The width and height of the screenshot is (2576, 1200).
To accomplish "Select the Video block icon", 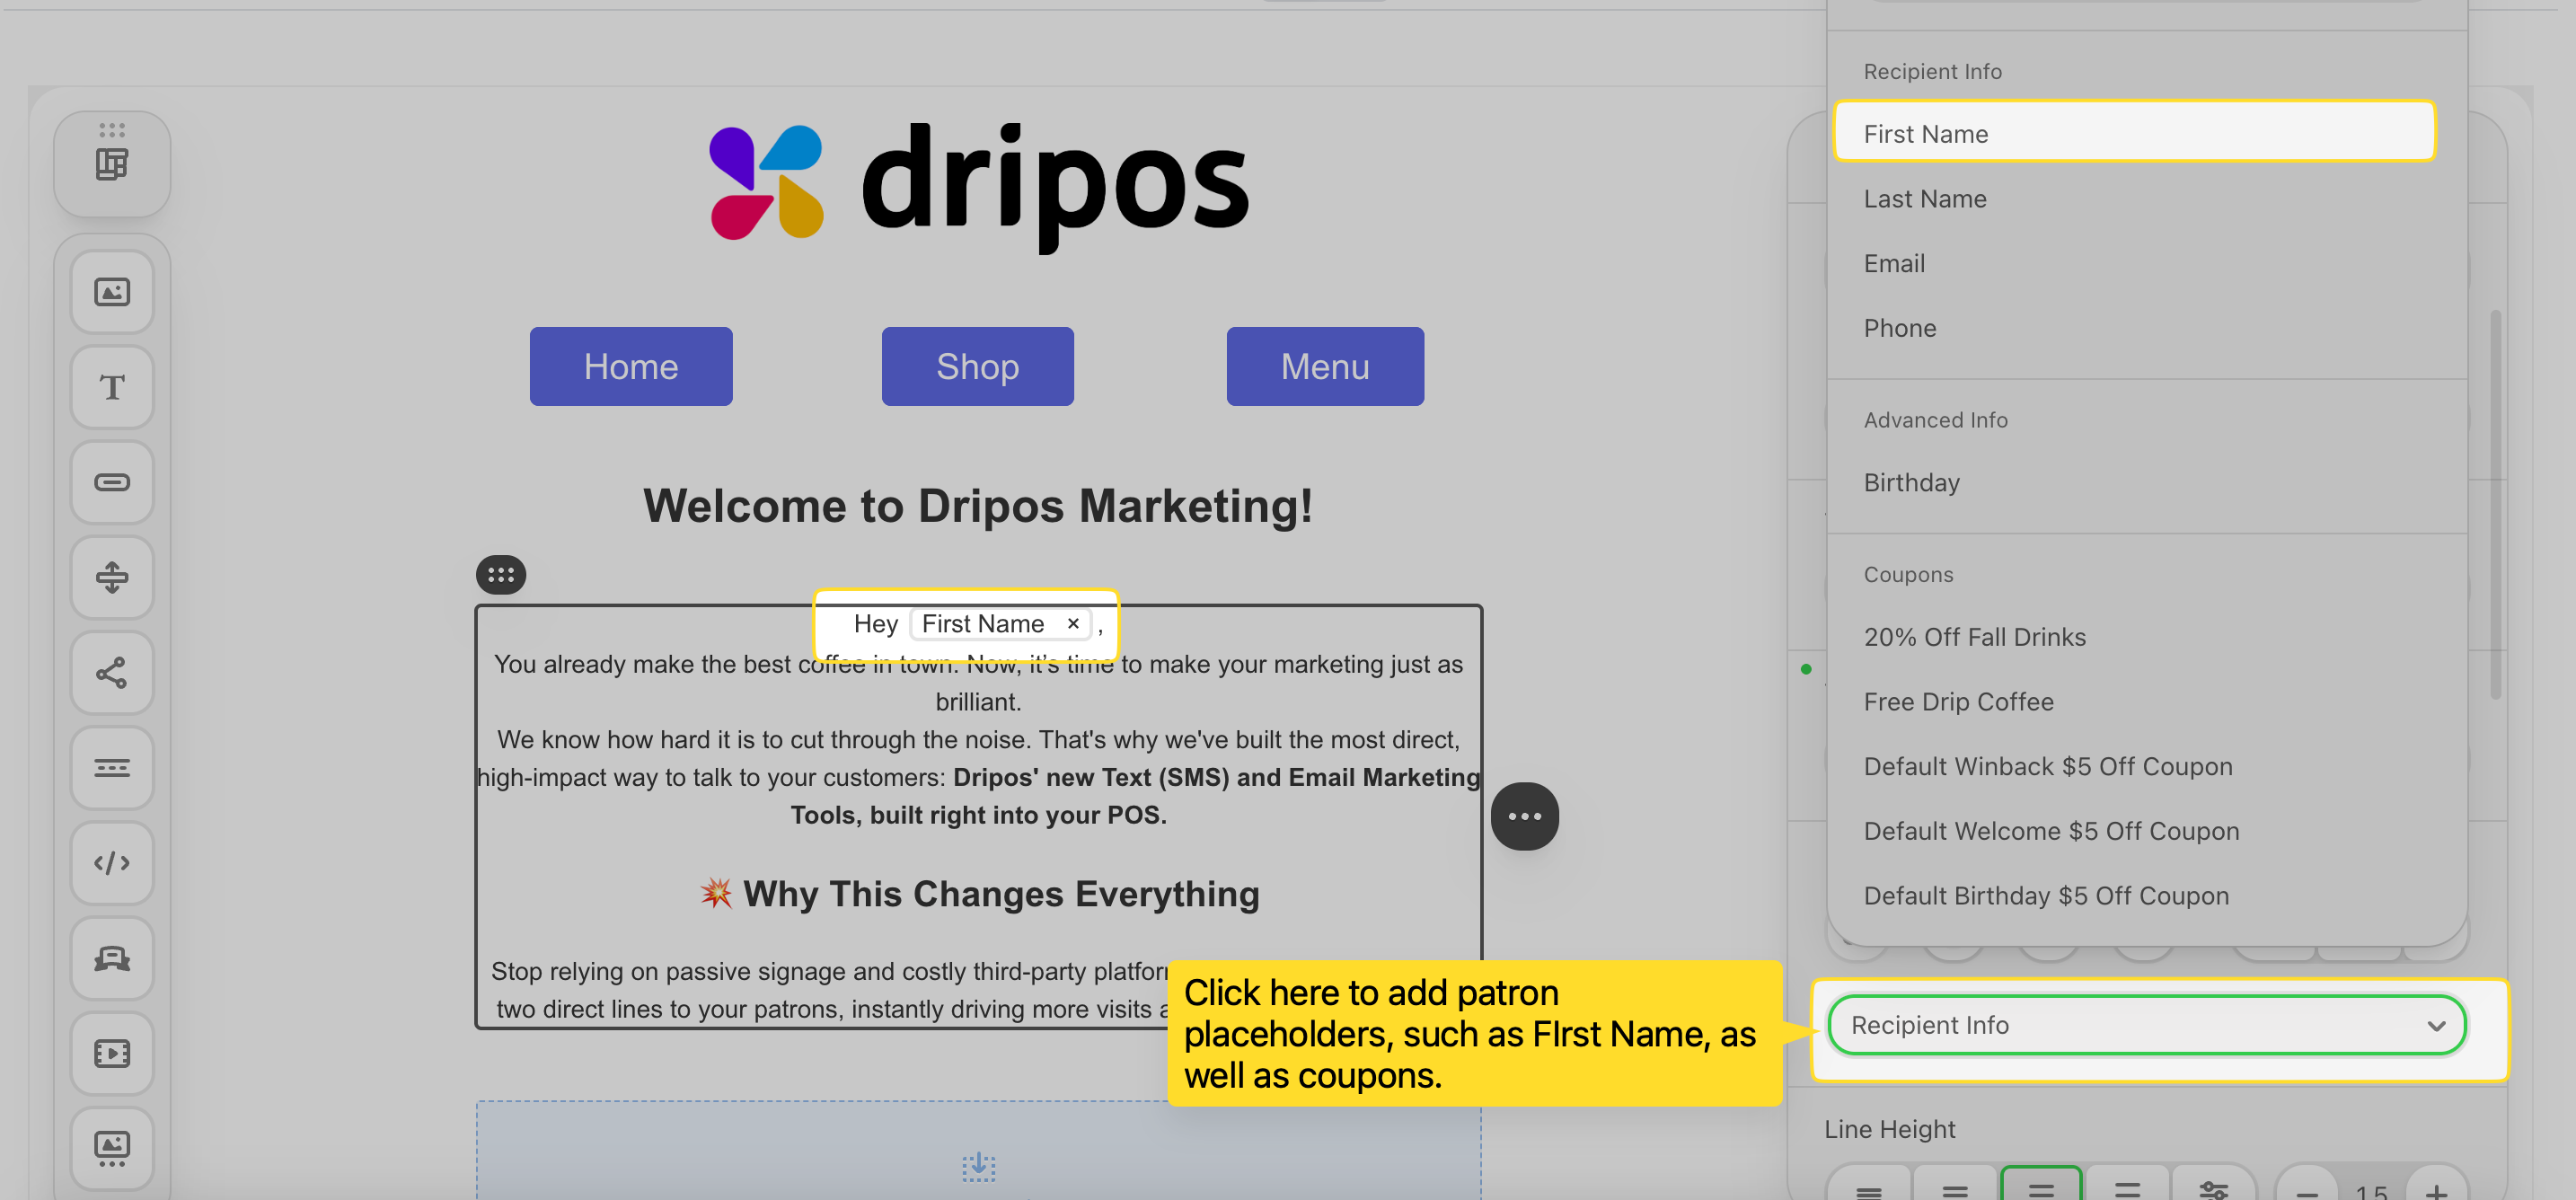I will [x=112, y=1052].
